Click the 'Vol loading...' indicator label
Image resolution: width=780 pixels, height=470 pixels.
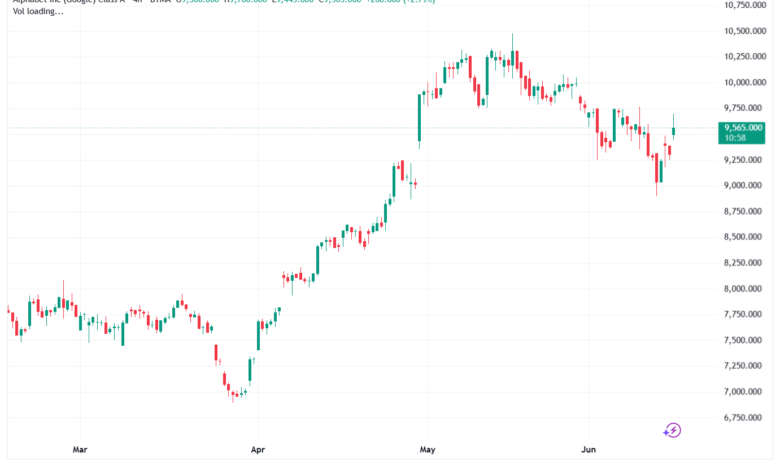(38, 11)
